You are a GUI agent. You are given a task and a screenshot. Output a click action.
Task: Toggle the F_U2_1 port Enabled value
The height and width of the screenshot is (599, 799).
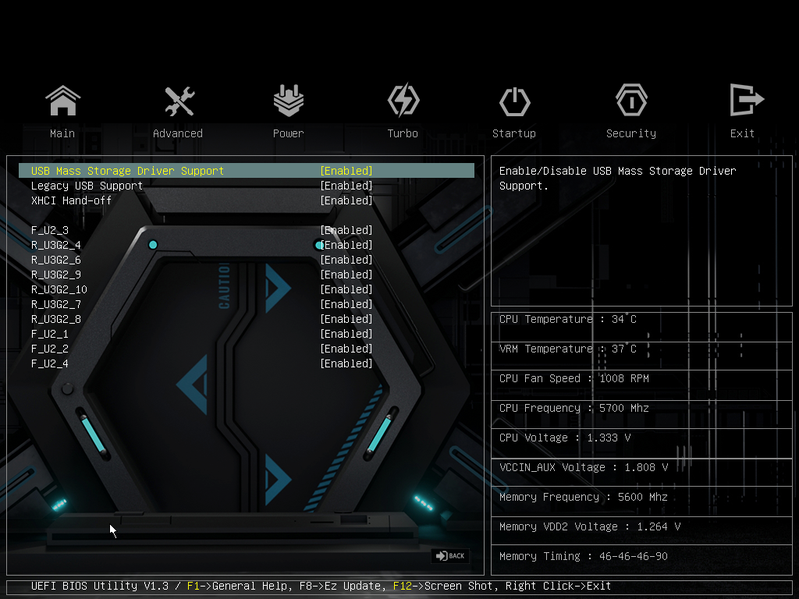tap(346, 334)
